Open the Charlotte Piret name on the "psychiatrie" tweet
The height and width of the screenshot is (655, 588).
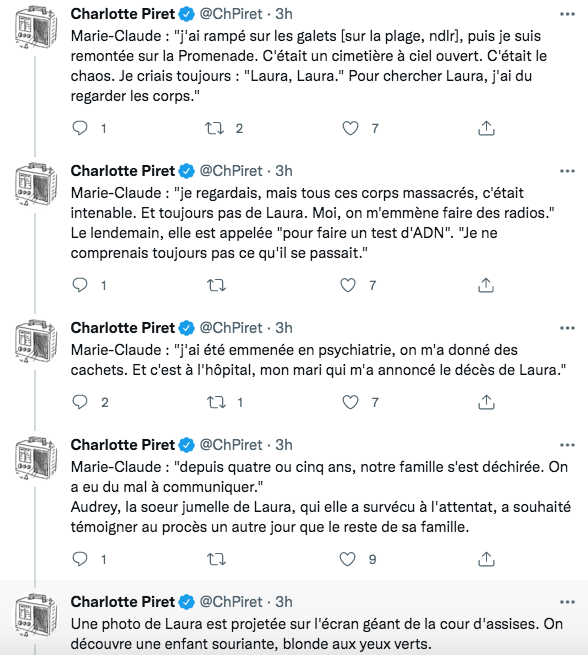[123, 328]
